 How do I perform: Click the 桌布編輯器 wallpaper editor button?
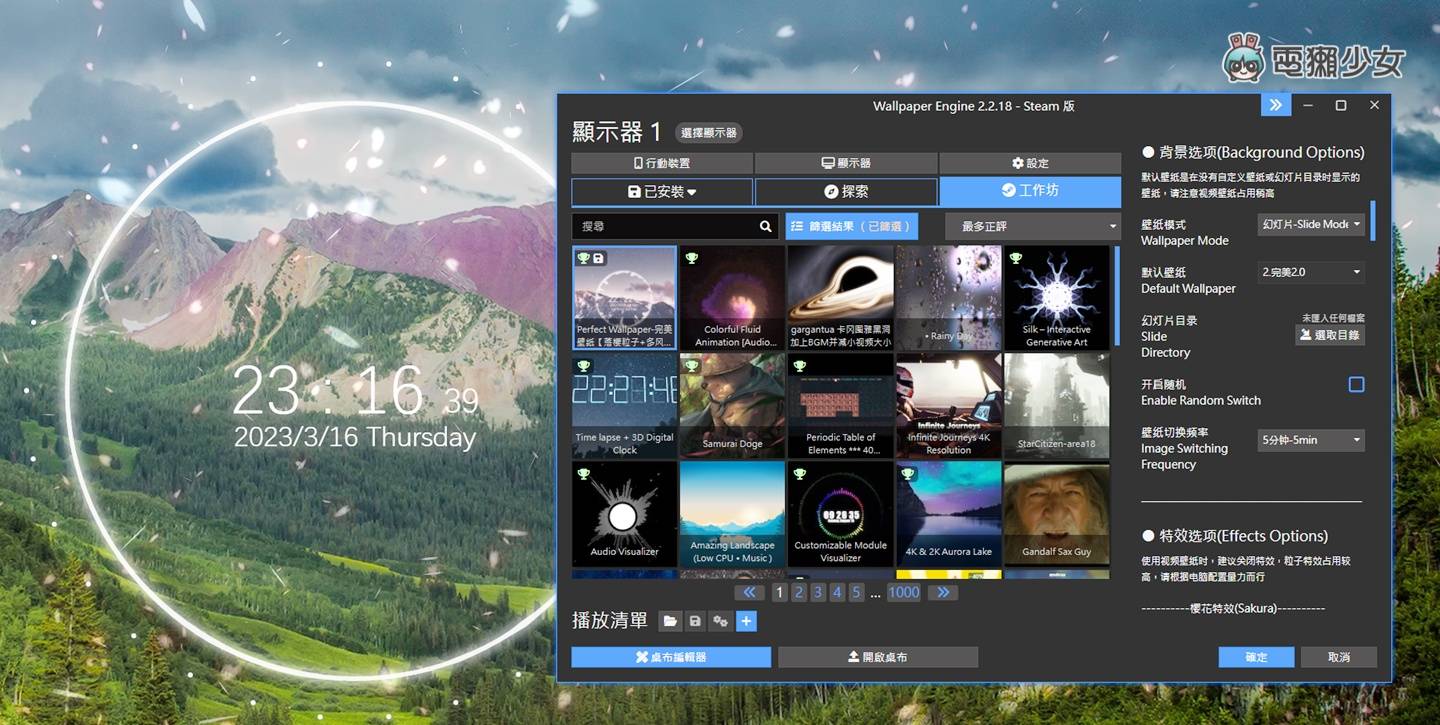[671, 657]
